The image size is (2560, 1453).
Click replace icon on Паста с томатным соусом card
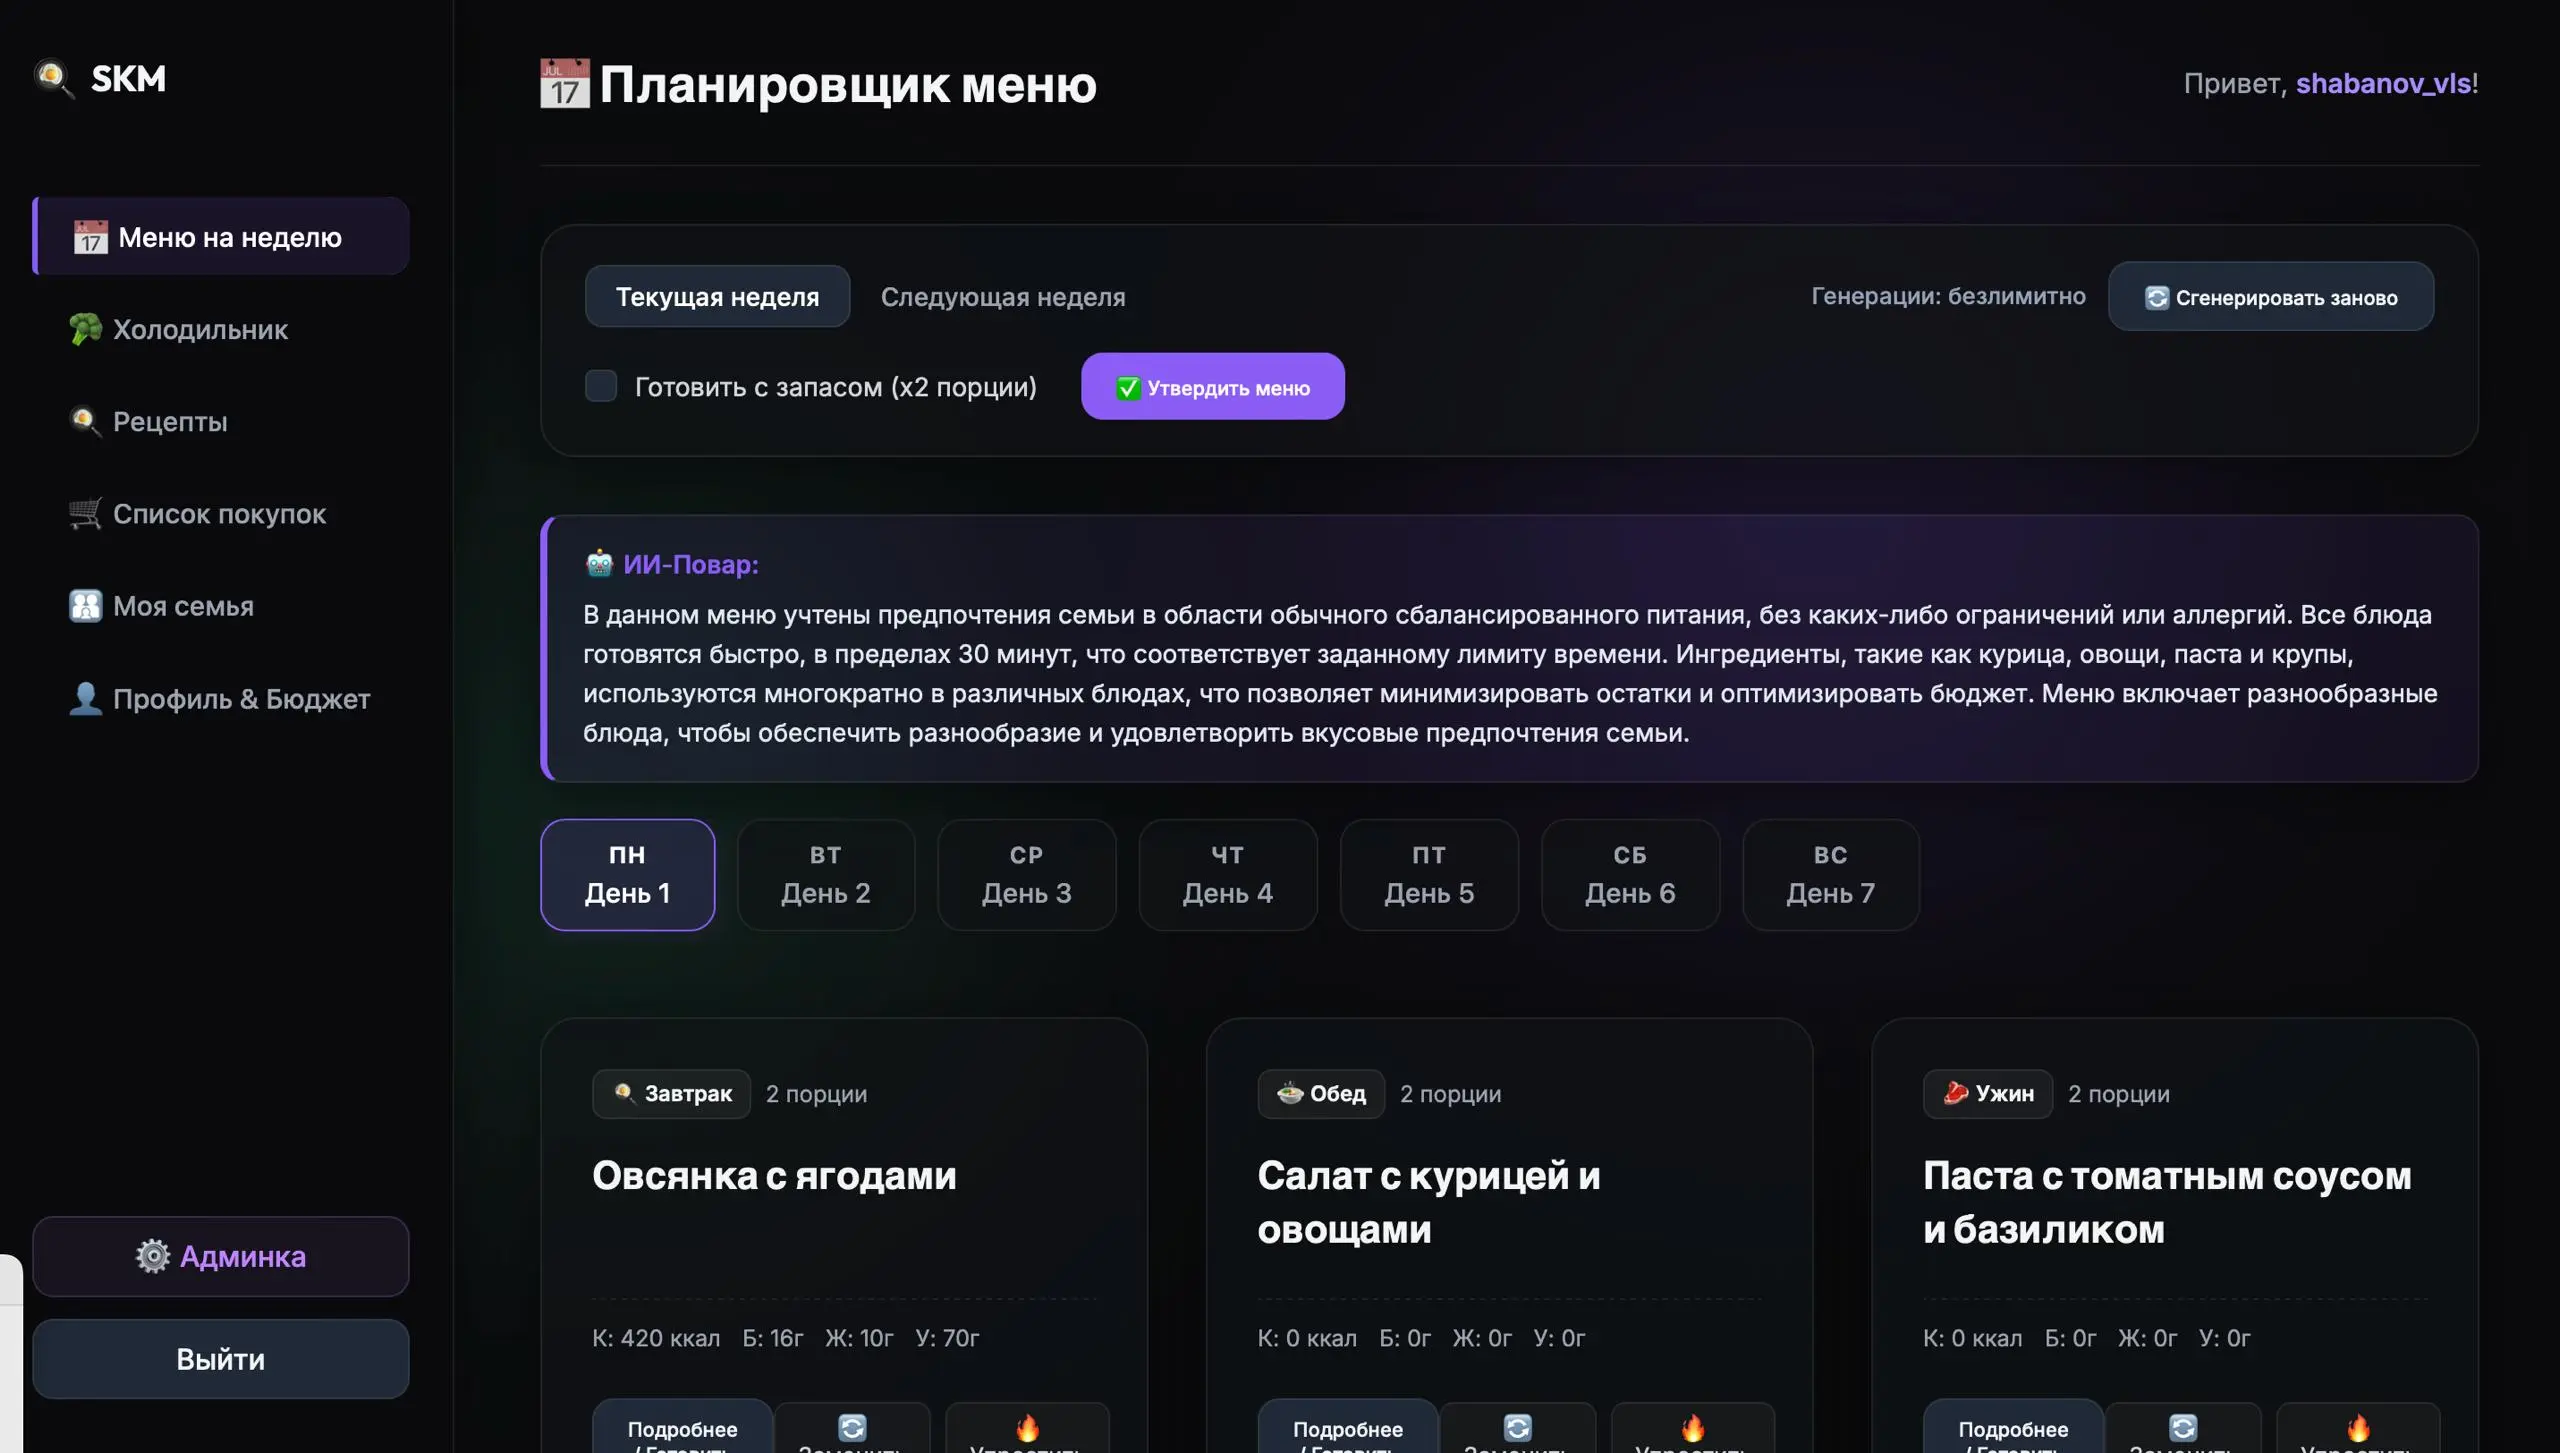coord(2183,1427)
